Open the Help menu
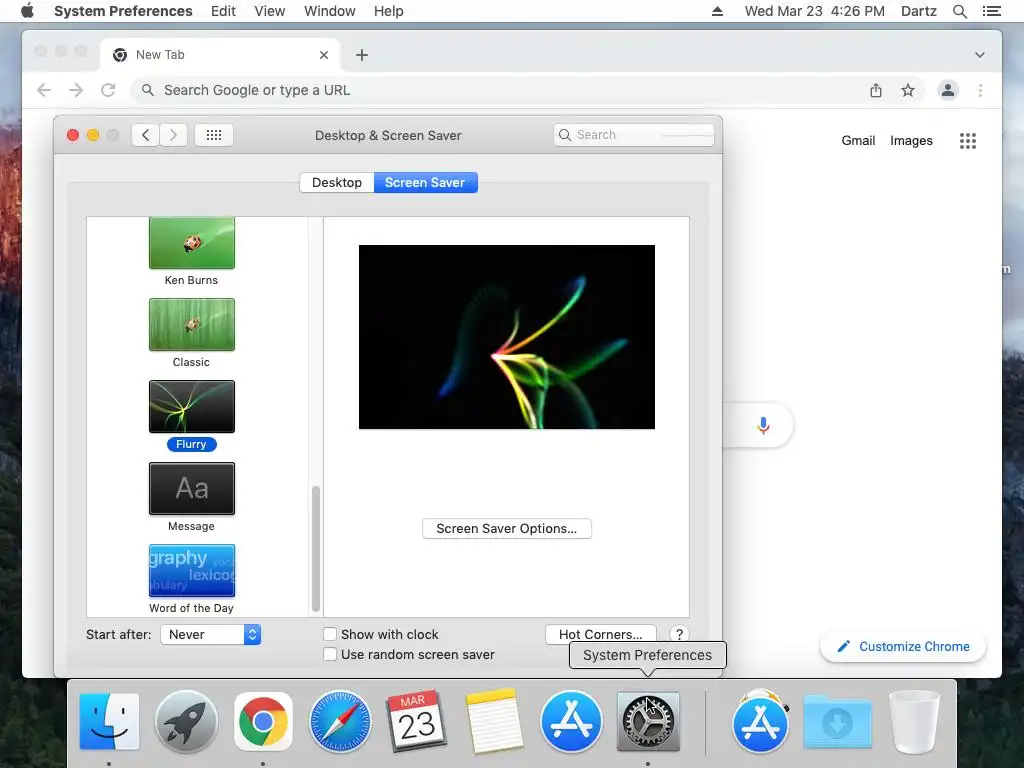Viewport: 1024px width, 768px height. pos(389,11)
